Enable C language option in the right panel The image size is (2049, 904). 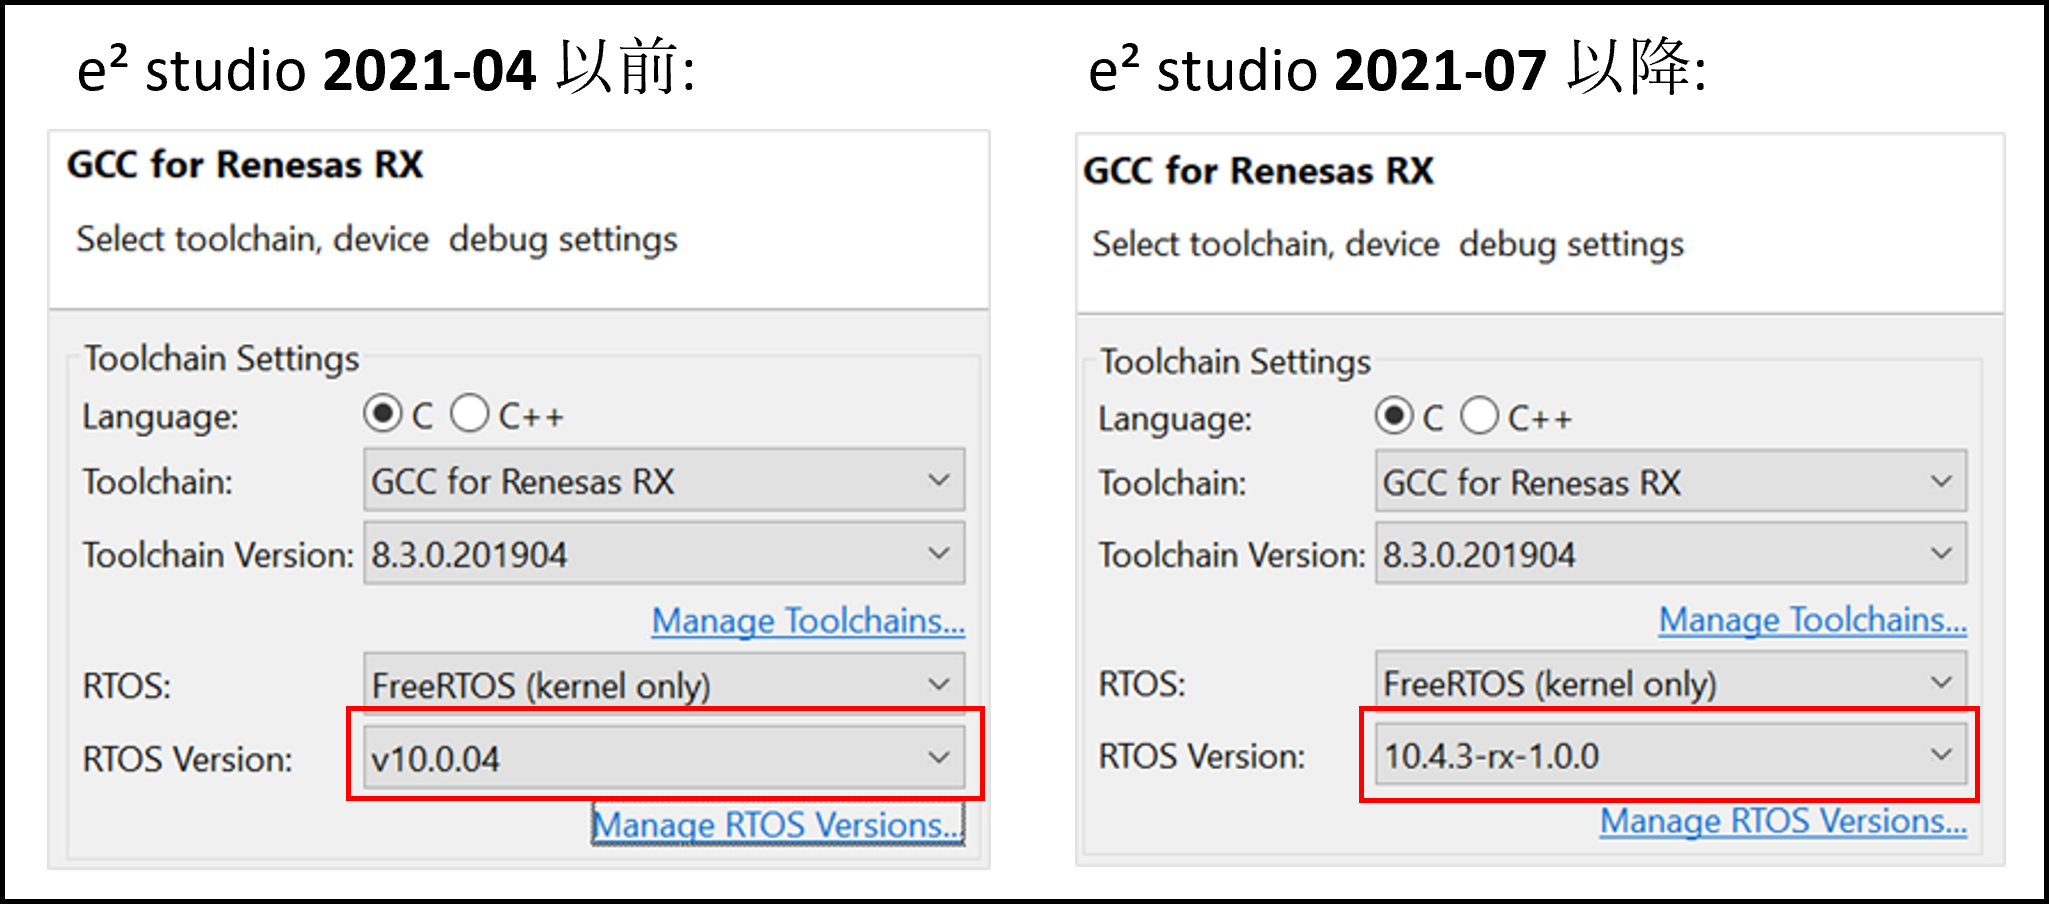pos(1394,416)
